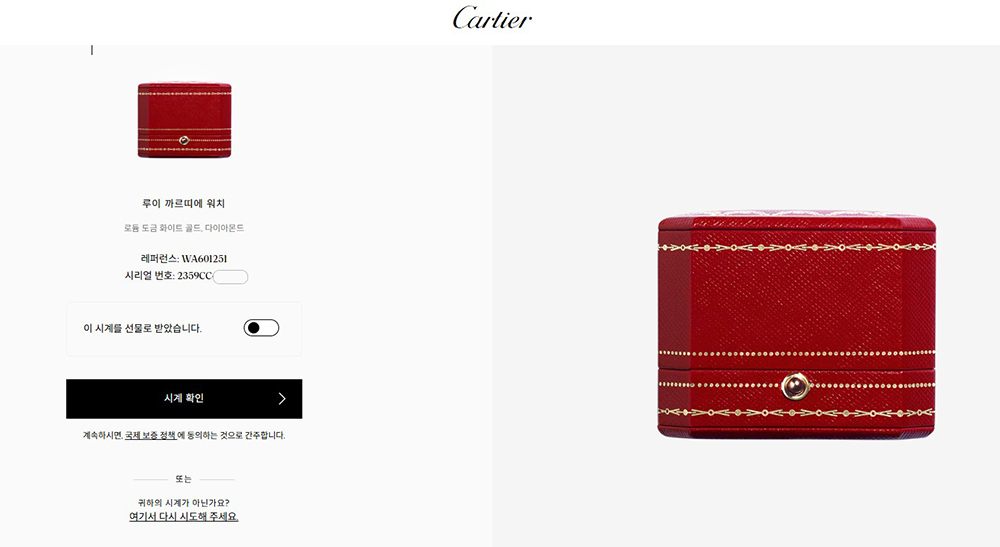Open the 국제 보증 정책 link
This screenshot has width=1000, height=547.
coord(151,435)
